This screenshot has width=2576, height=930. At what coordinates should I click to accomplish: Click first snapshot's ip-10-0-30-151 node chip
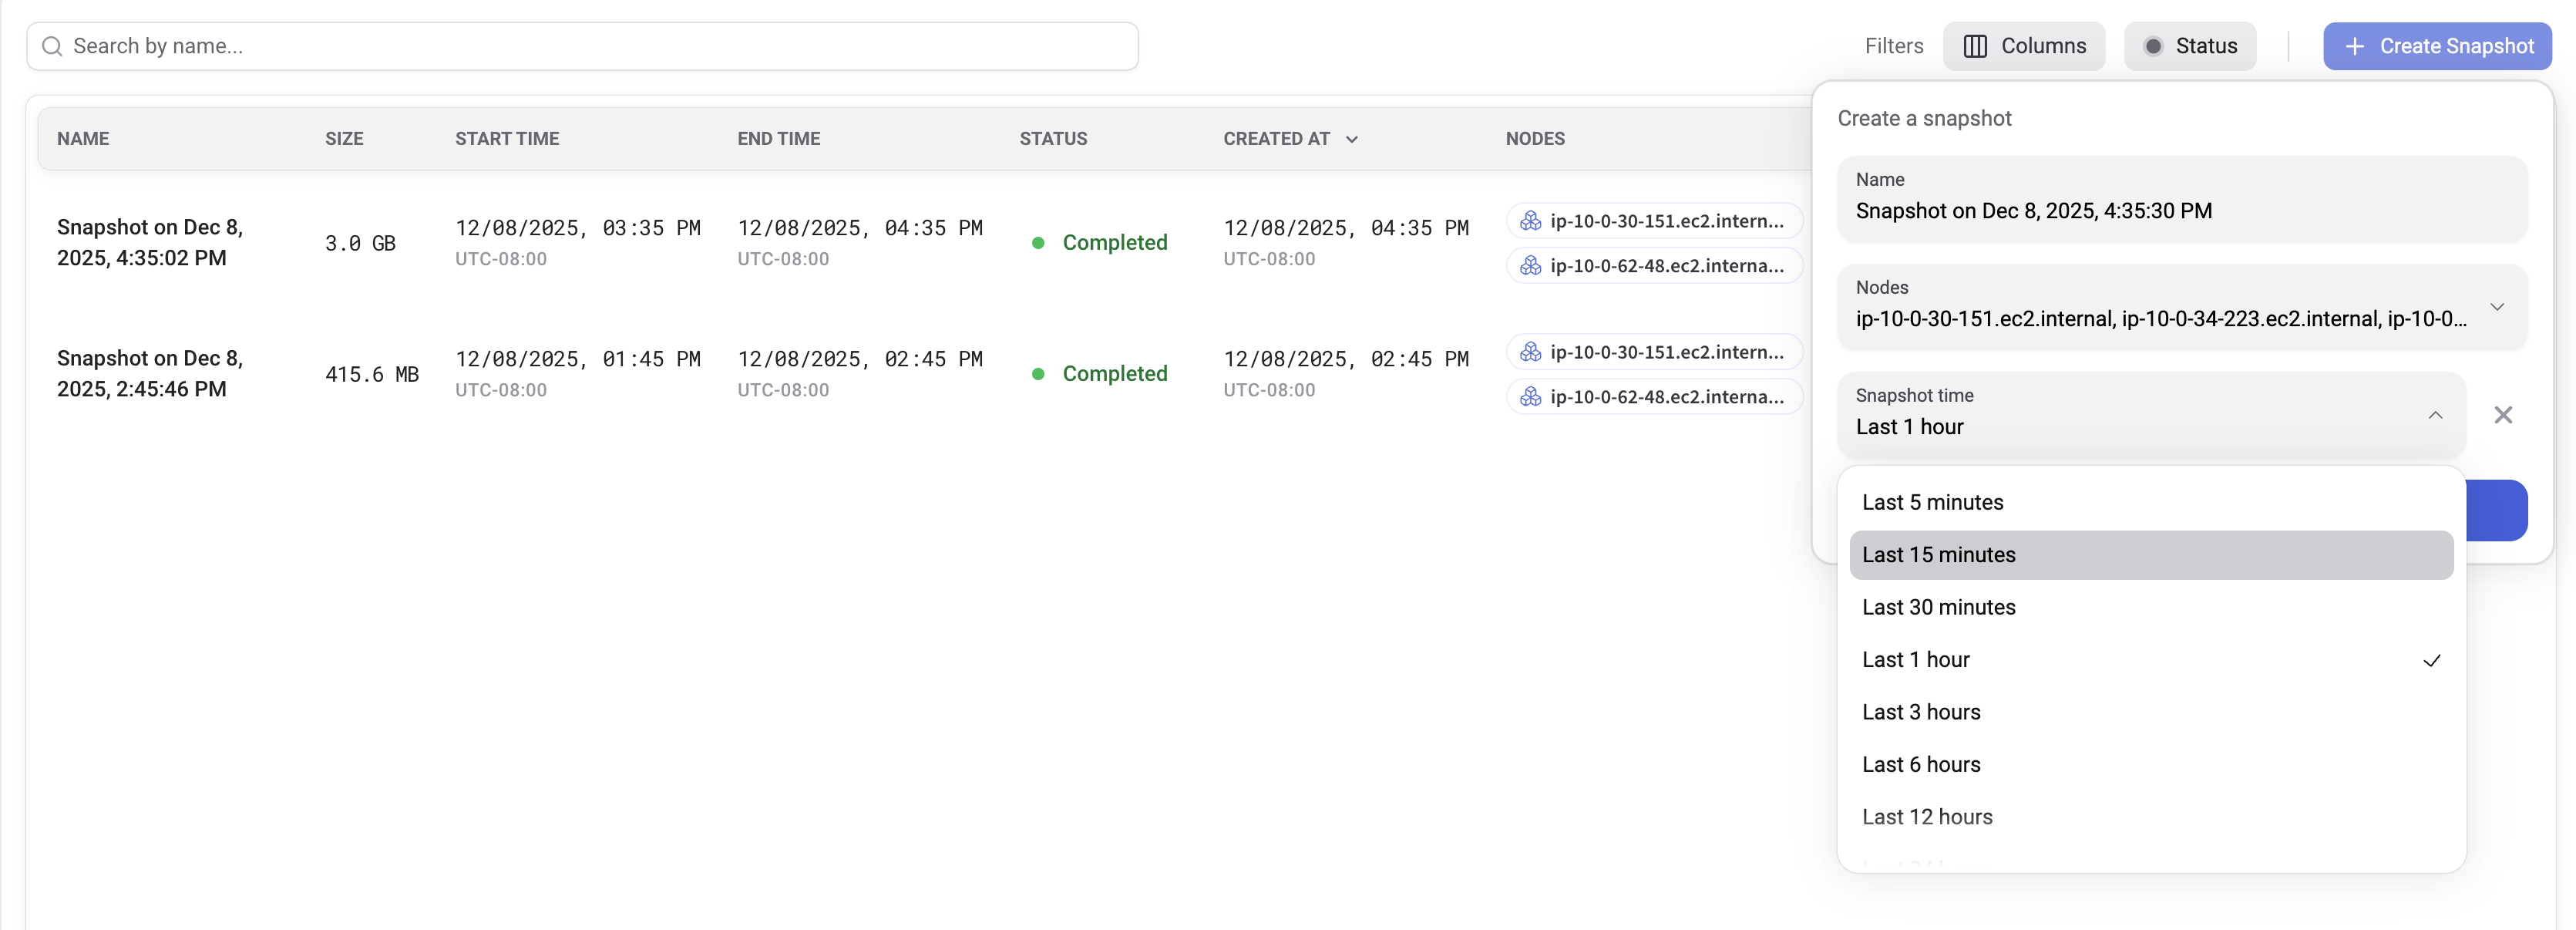click(x=1654, y=221)
